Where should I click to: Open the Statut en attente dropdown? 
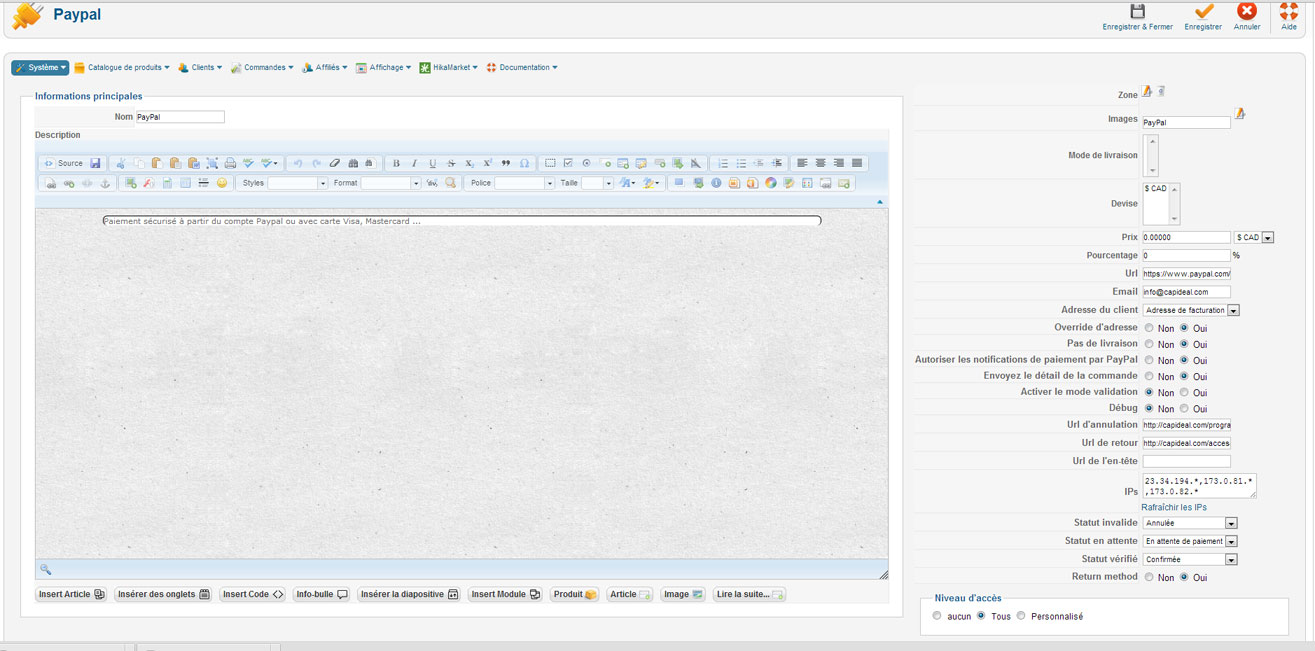[1190, 541]
